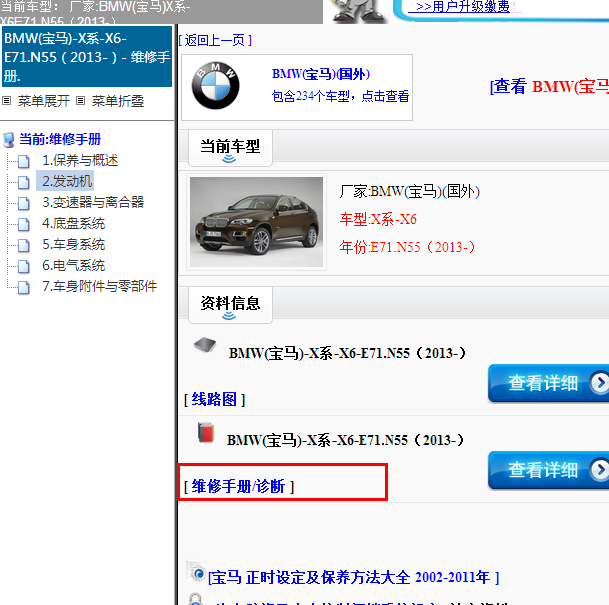Open 6.电气系统 in the tree
609x605 pixels.
pyautogui.click(x=73, y=265)
